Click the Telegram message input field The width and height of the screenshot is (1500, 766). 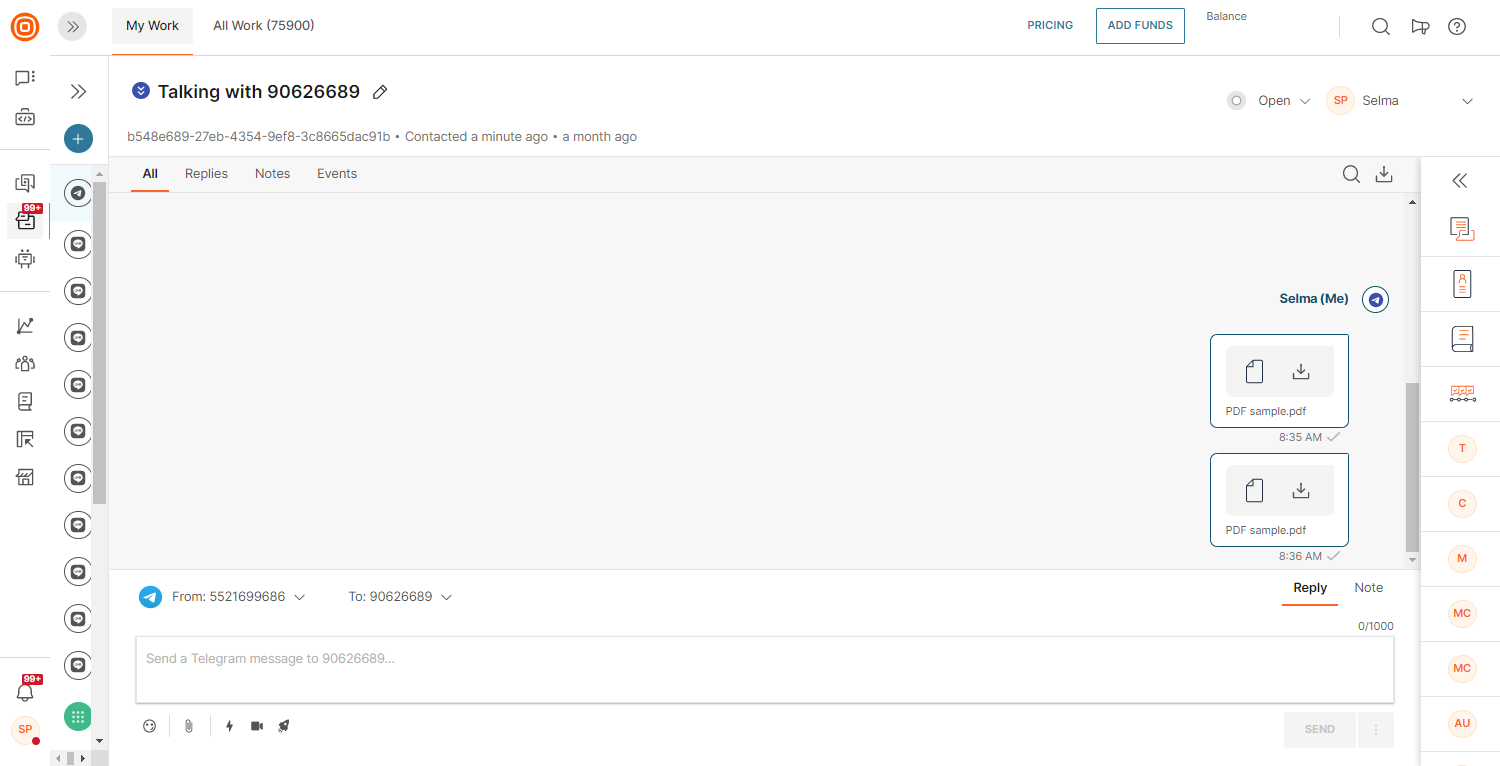764,669
